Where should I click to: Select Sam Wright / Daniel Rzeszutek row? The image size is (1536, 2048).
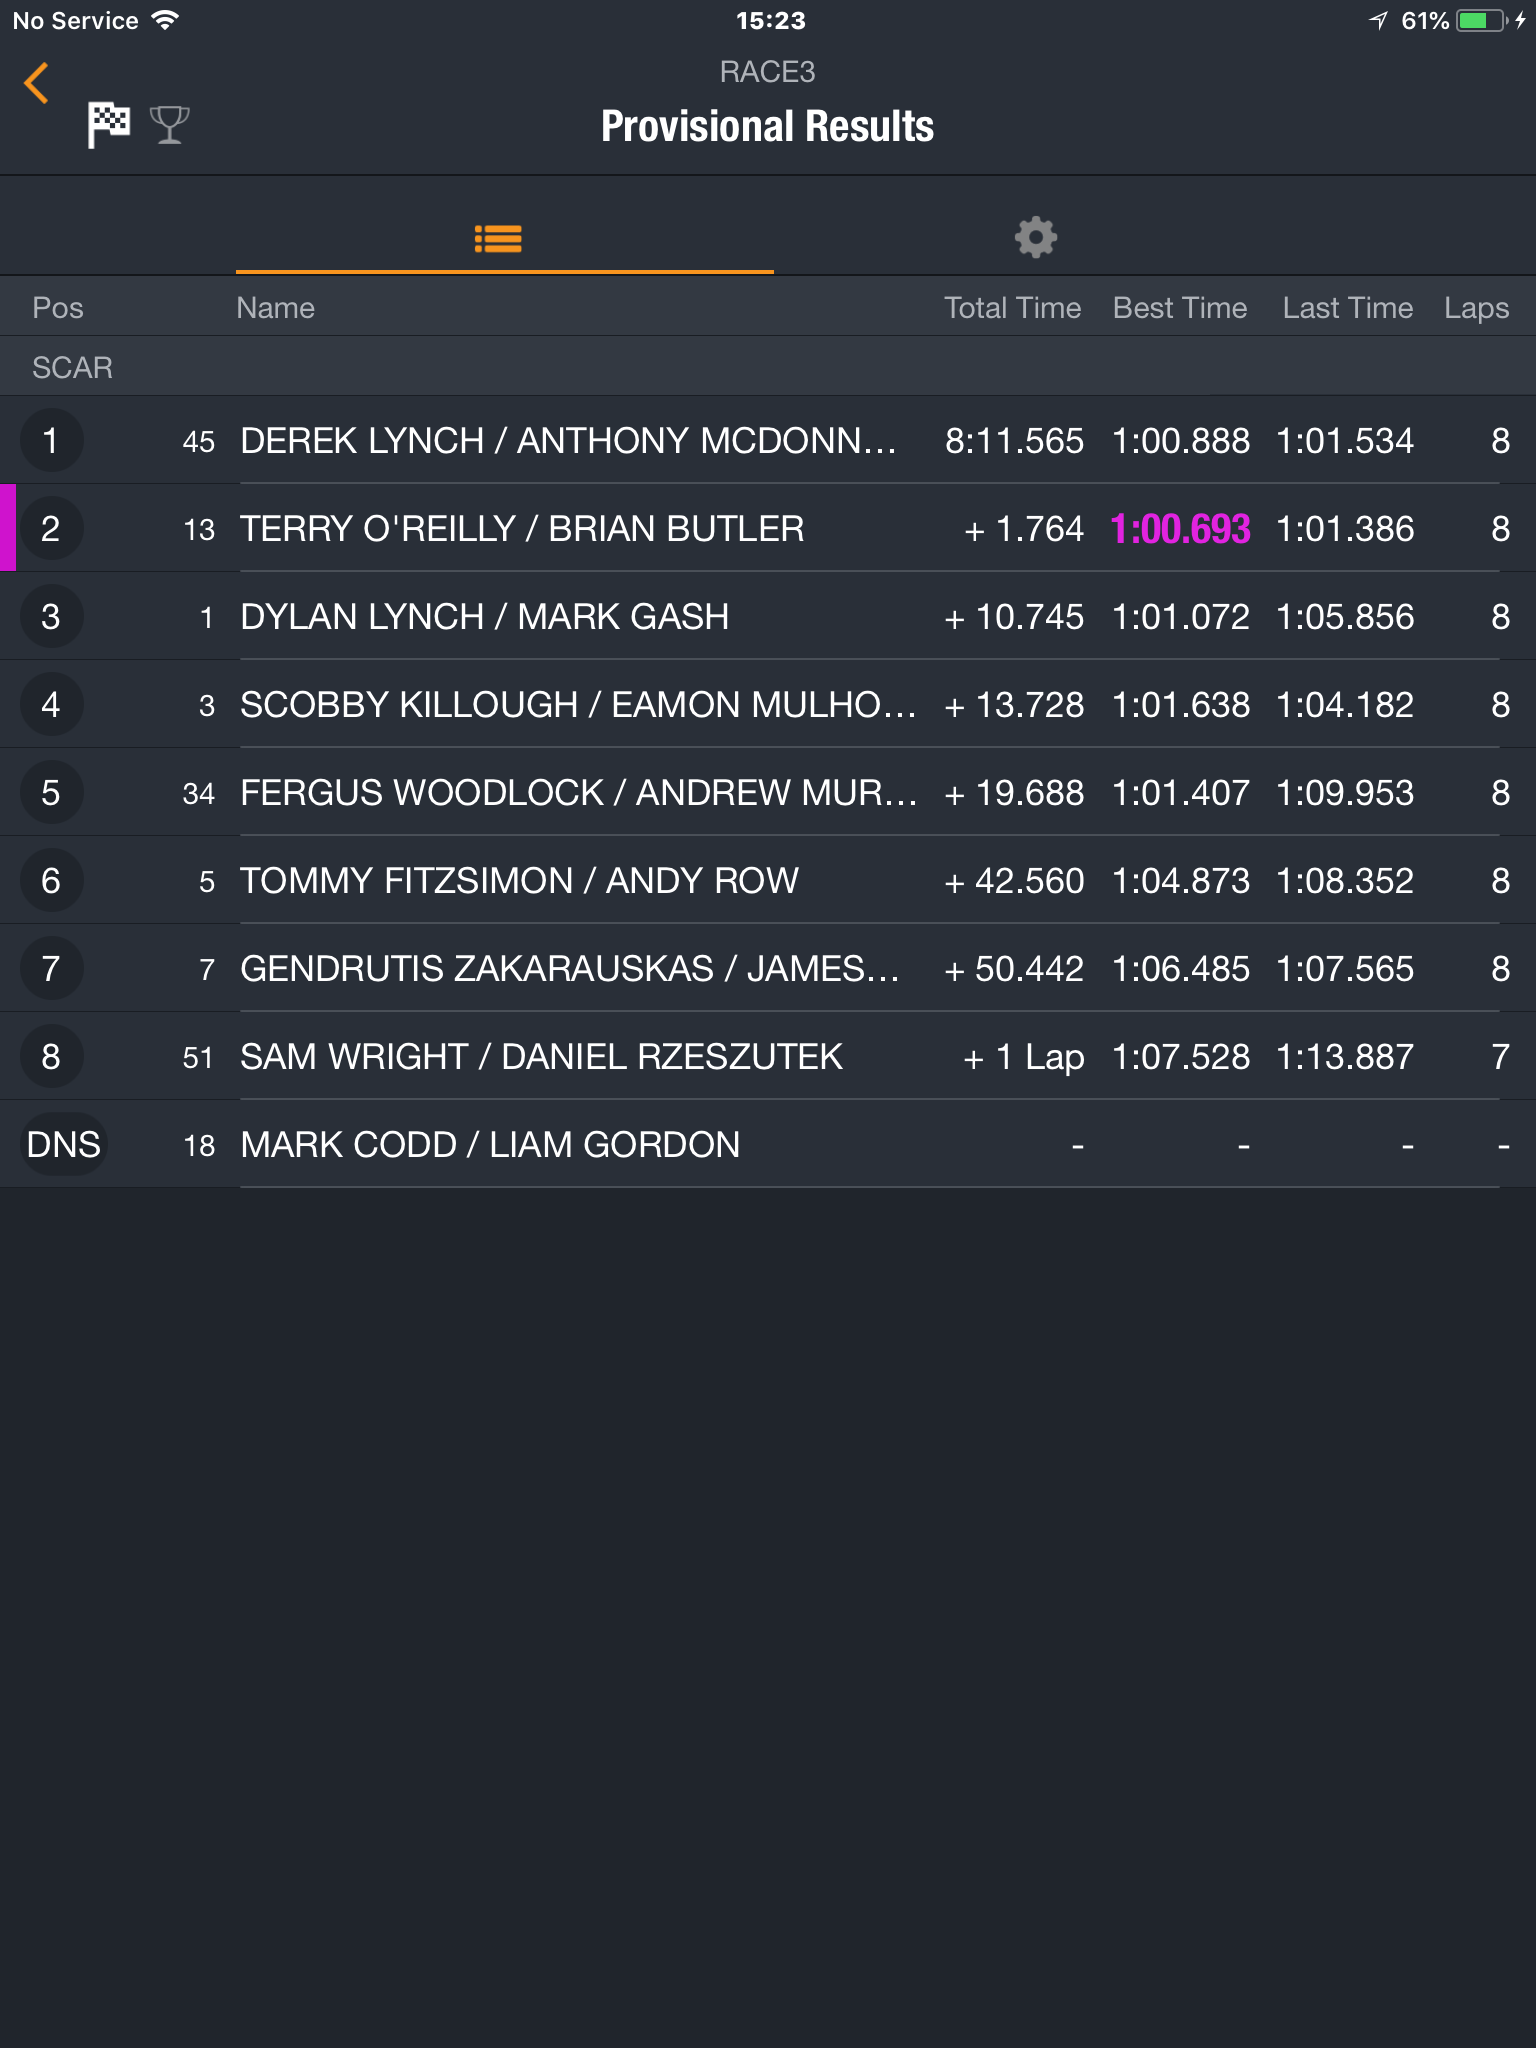(x=768, y=1057)
